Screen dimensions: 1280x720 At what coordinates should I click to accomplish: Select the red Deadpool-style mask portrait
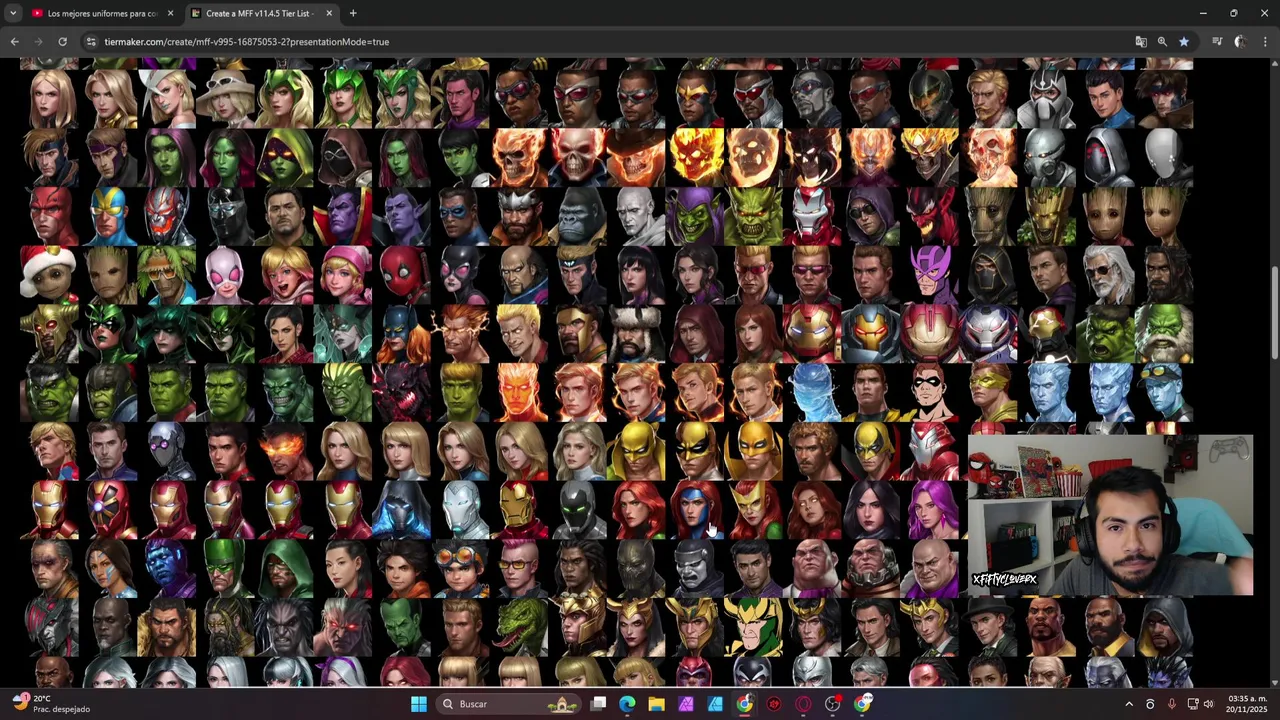(x=401, y=274)
